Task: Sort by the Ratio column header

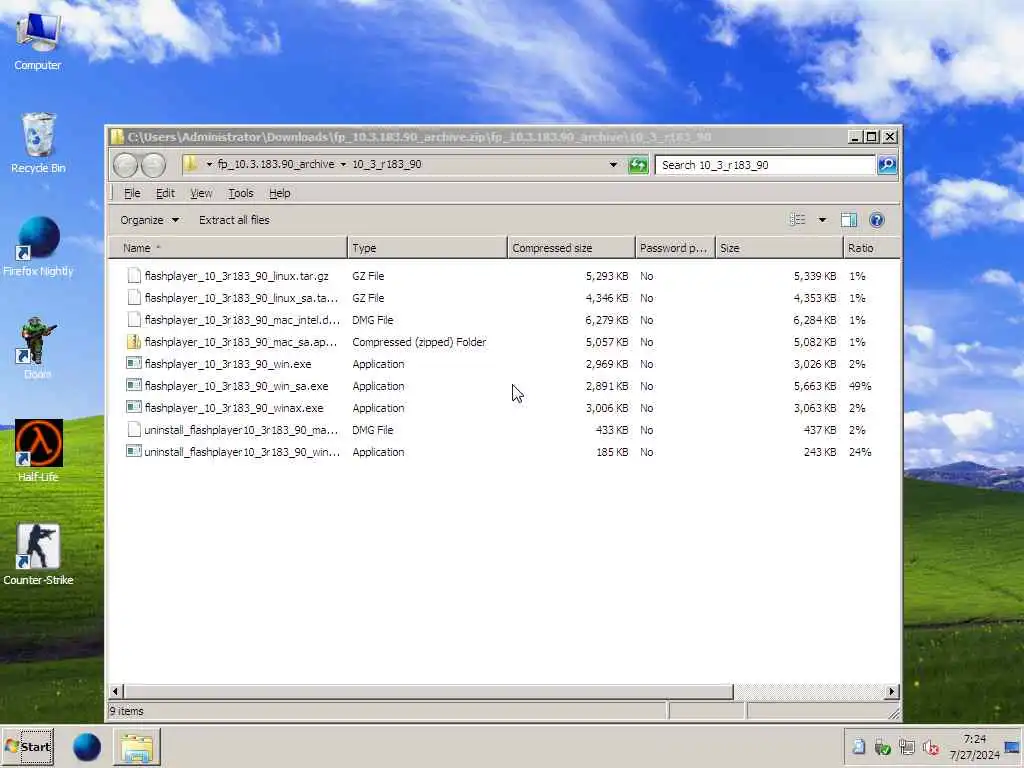Action: click(x=871, y=248)
